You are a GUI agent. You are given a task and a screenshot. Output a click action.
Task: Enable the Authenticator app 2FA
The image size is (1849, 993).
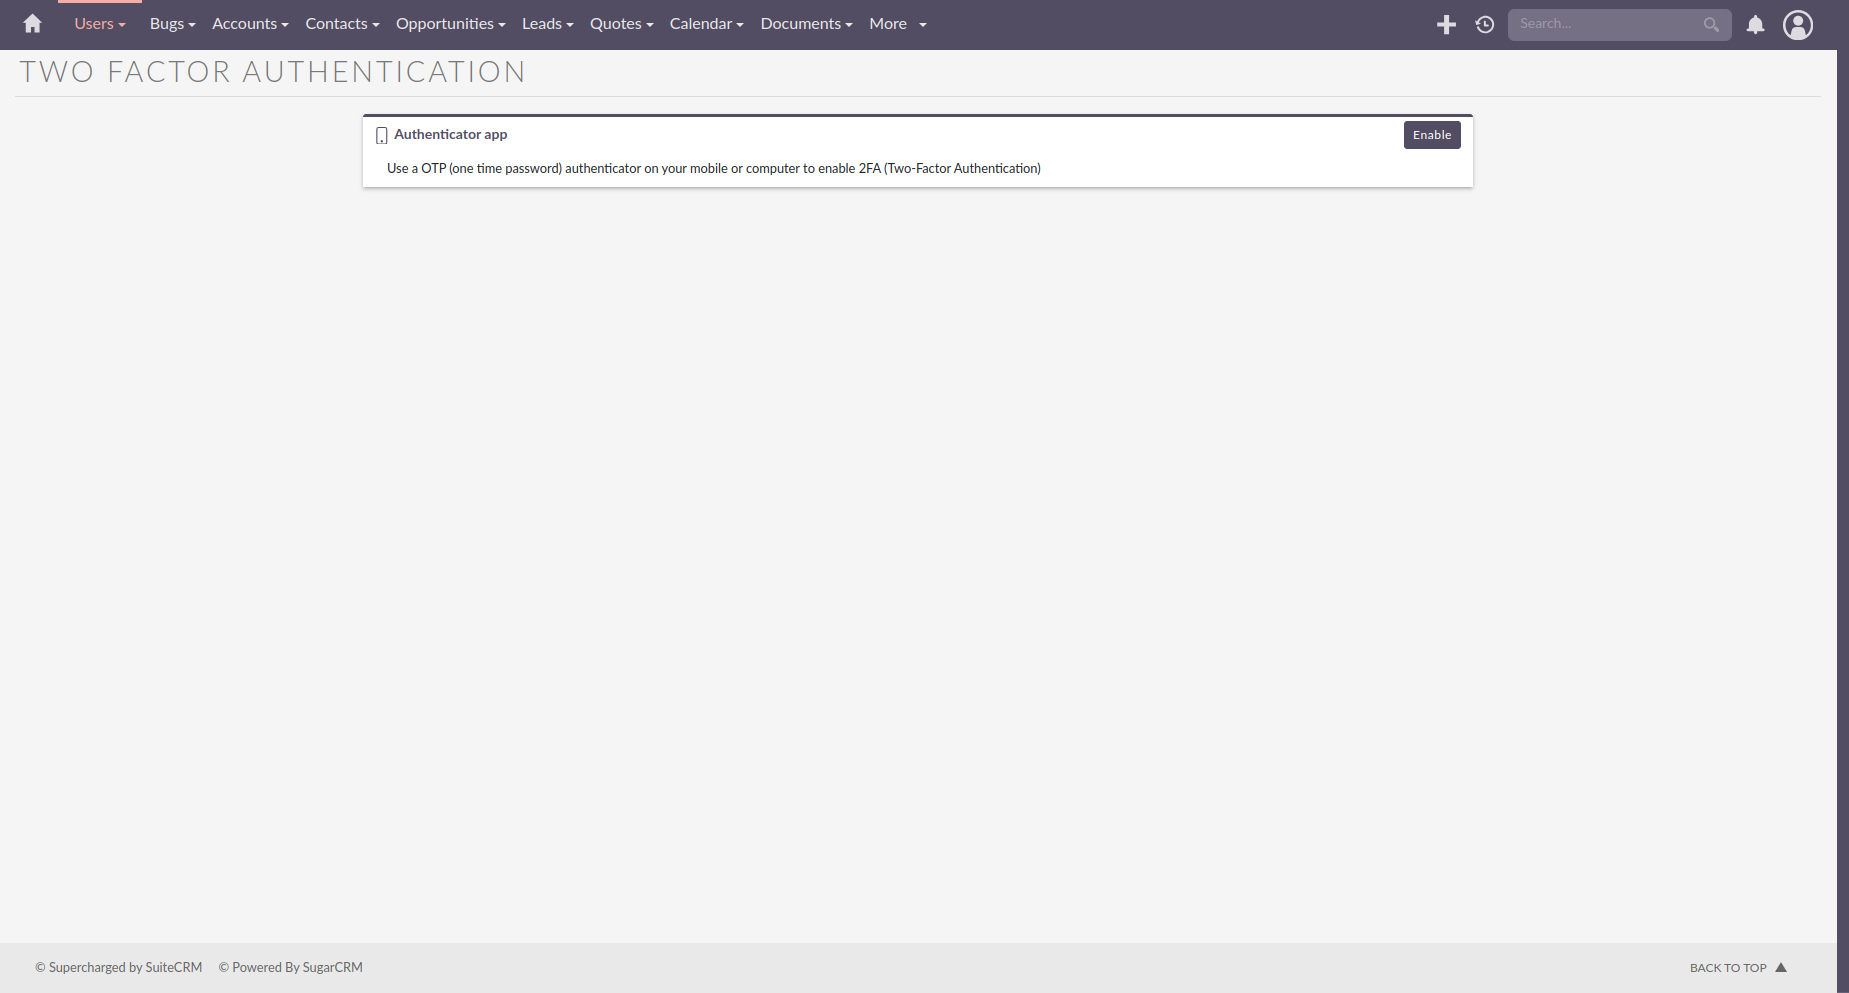pos(1432,134)
